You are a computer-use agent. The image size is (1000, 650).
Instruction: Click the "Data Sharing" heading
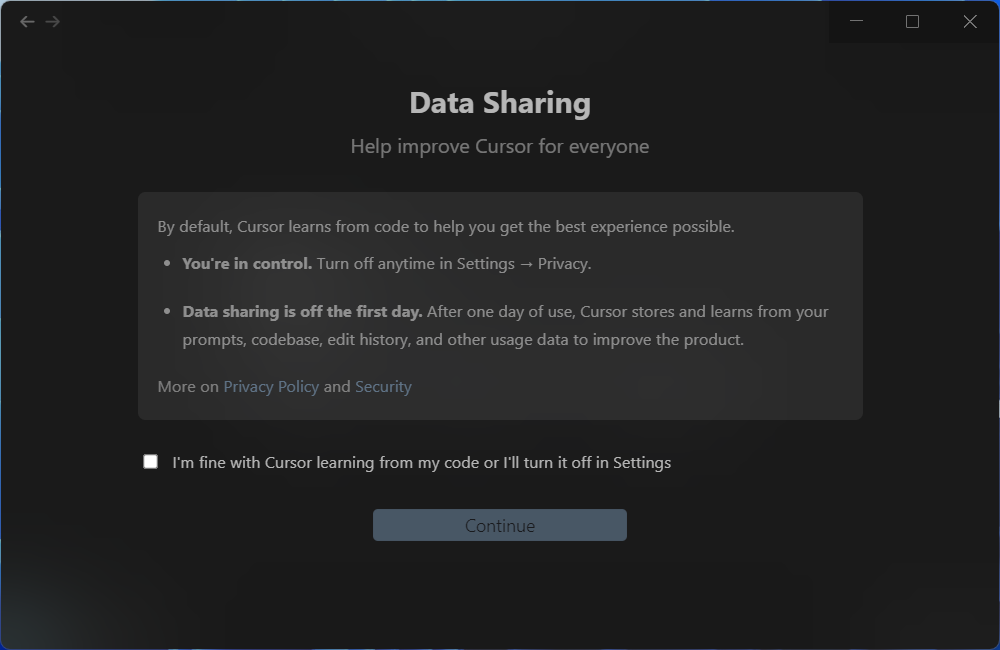tap(500, 103)
